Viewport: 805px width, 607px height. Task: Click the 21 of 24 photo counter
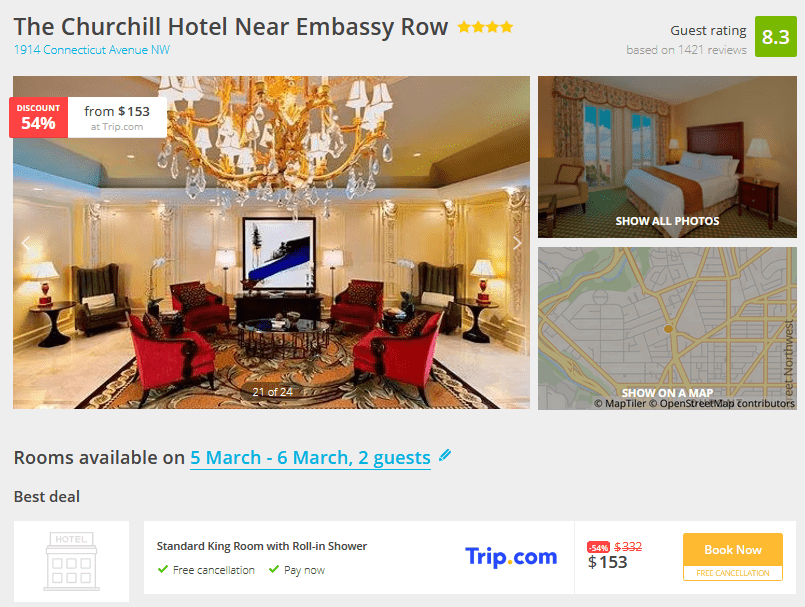coord(272,392)
